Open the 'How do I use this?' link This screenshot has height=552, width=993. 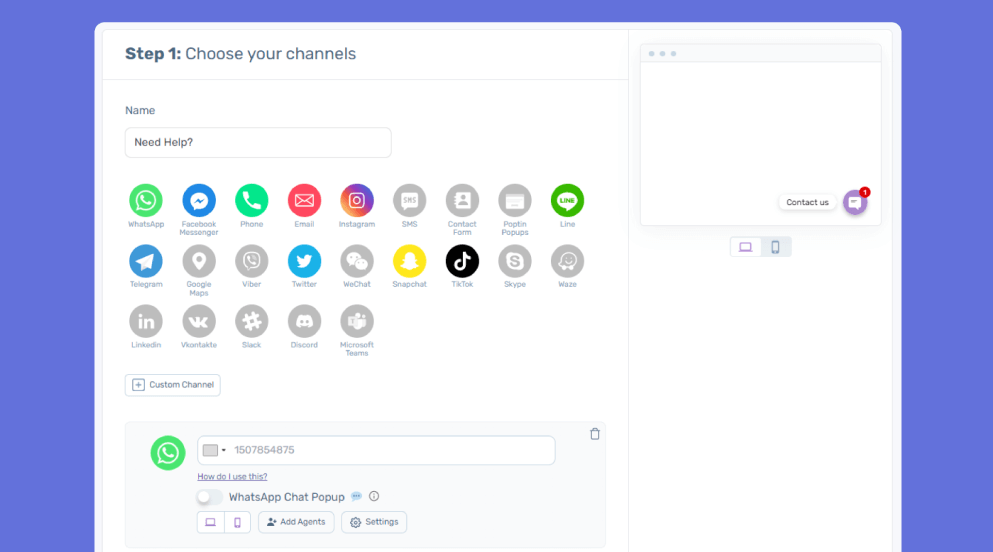click(232, 477)
